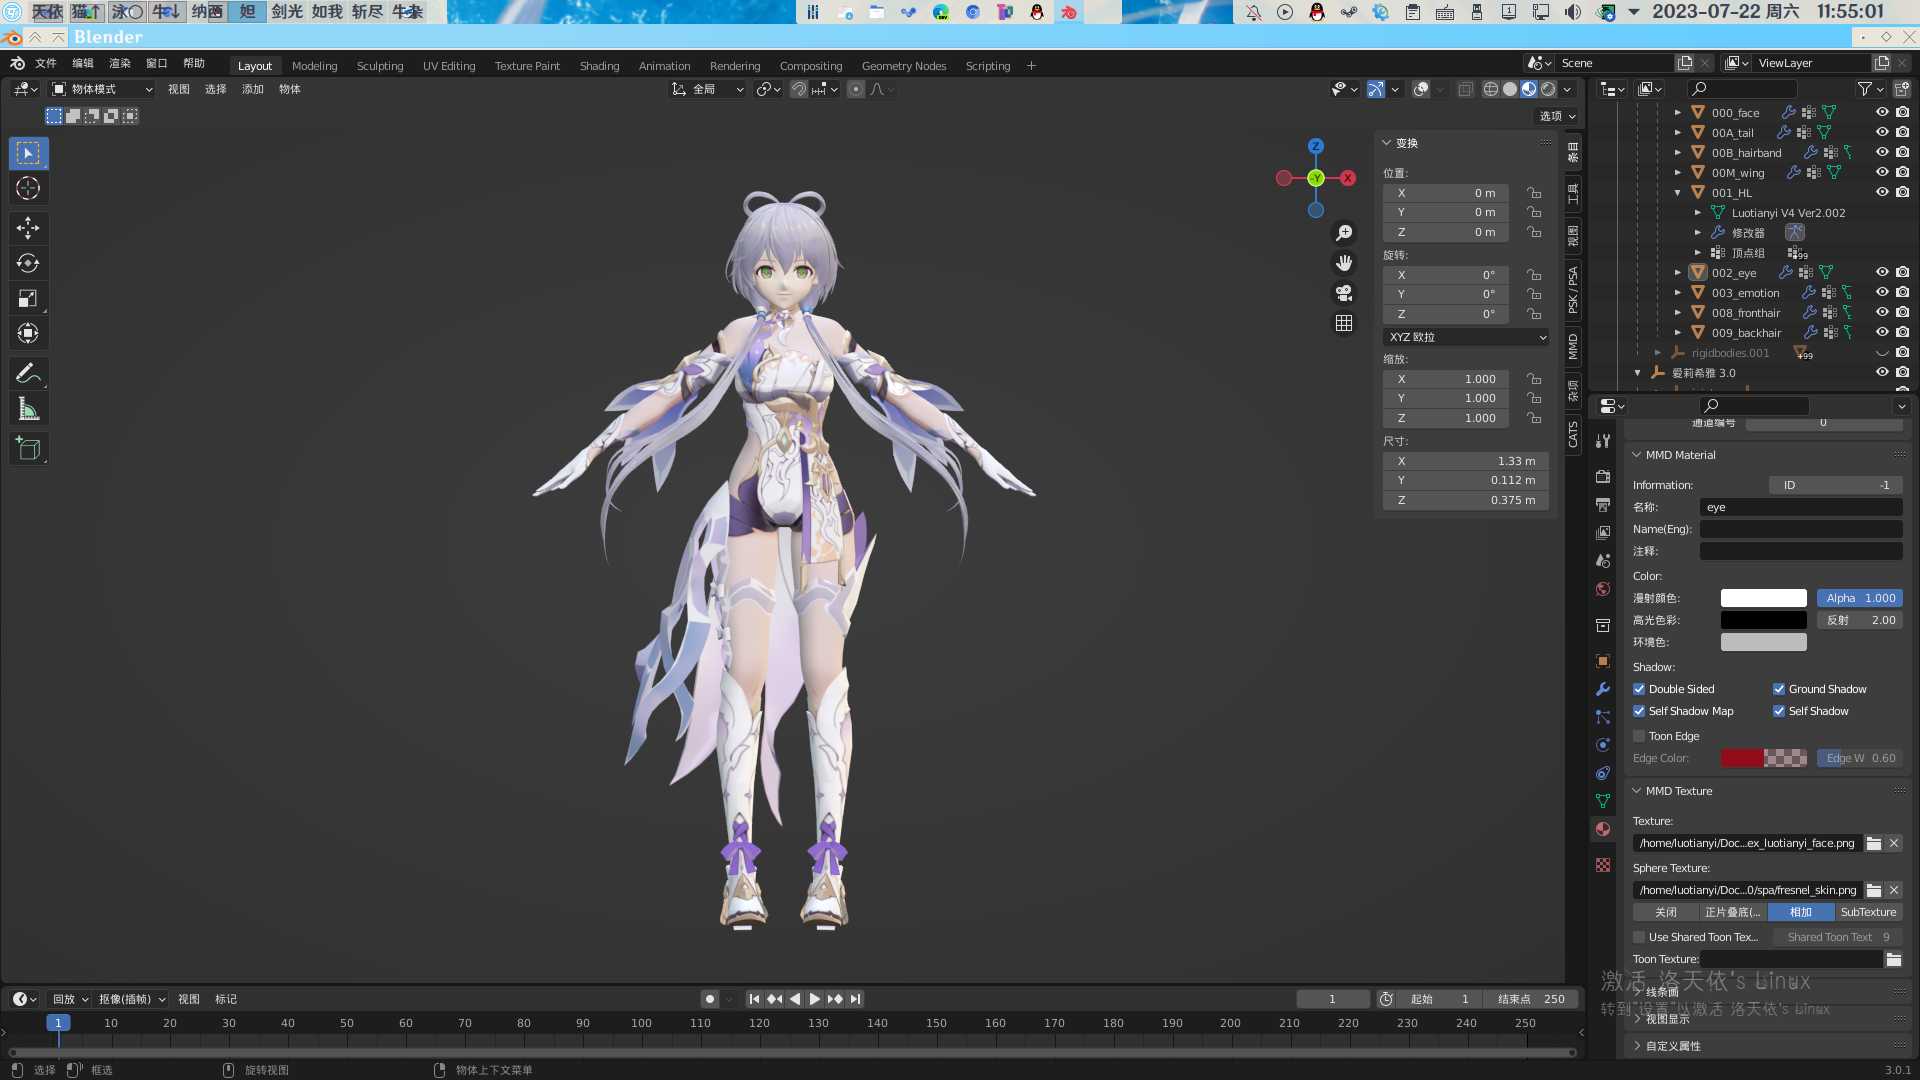This screenshot has width=1920, height=1080.
Task: Switch to the Modeling workspace tab
Action: 314,66
